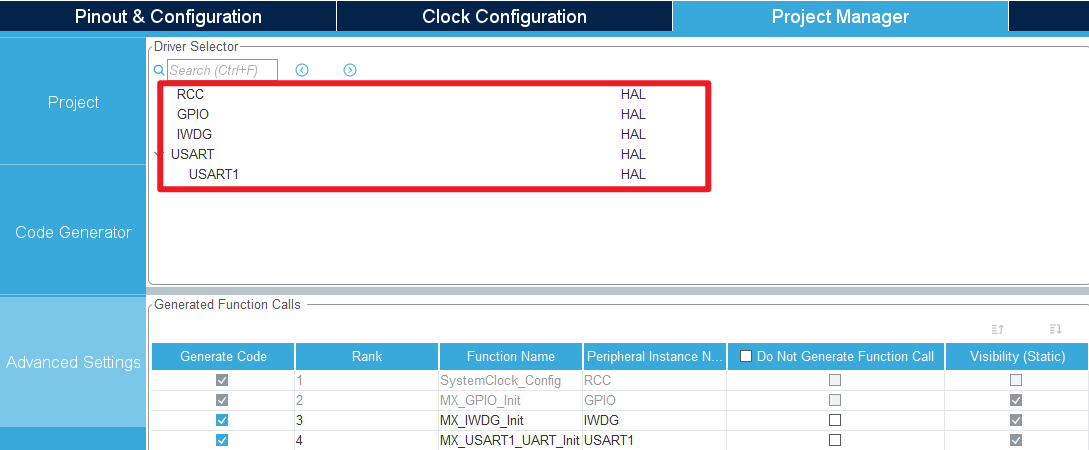1089x450 pixels.
Task: Click rank cell 4 in function table
Action: click(x=367, y=440)
